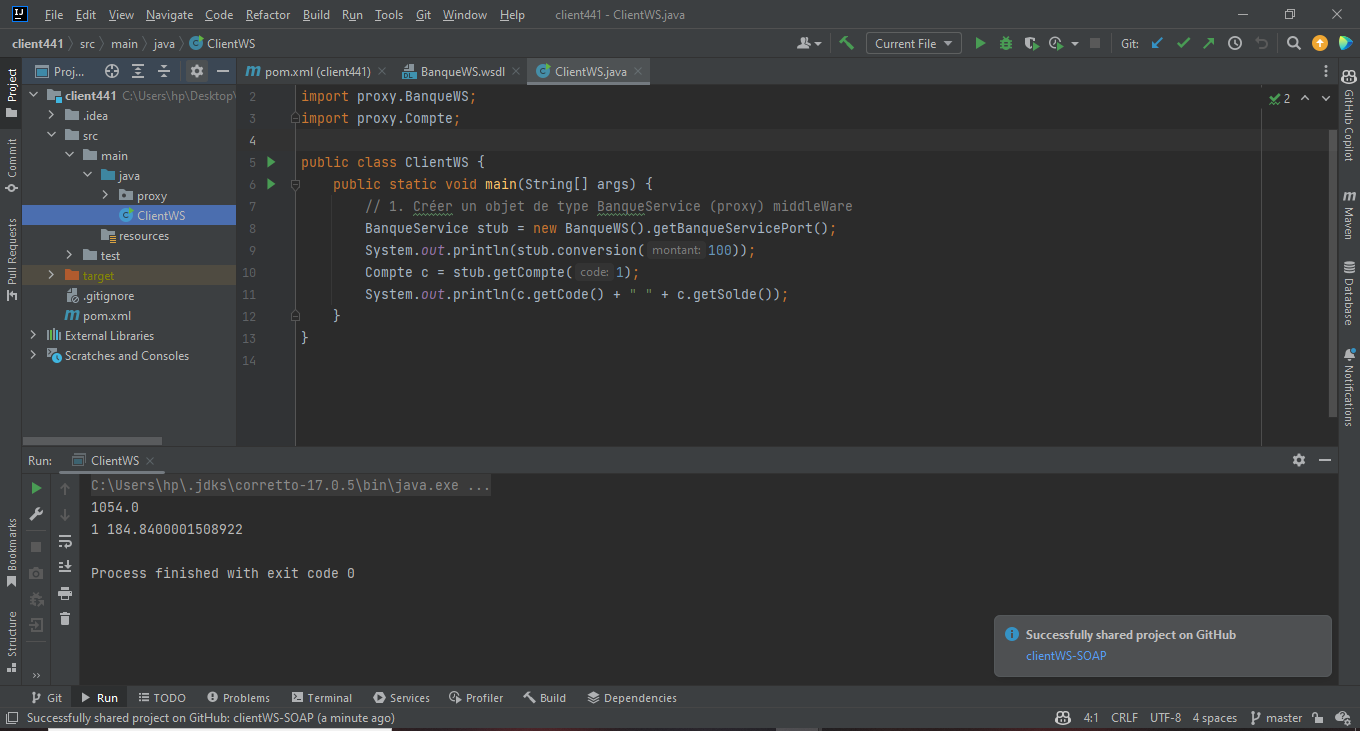Screen dimensions: 1360x731
Task: Clear the Run console with the trash icon
Action: pos(65,619)
